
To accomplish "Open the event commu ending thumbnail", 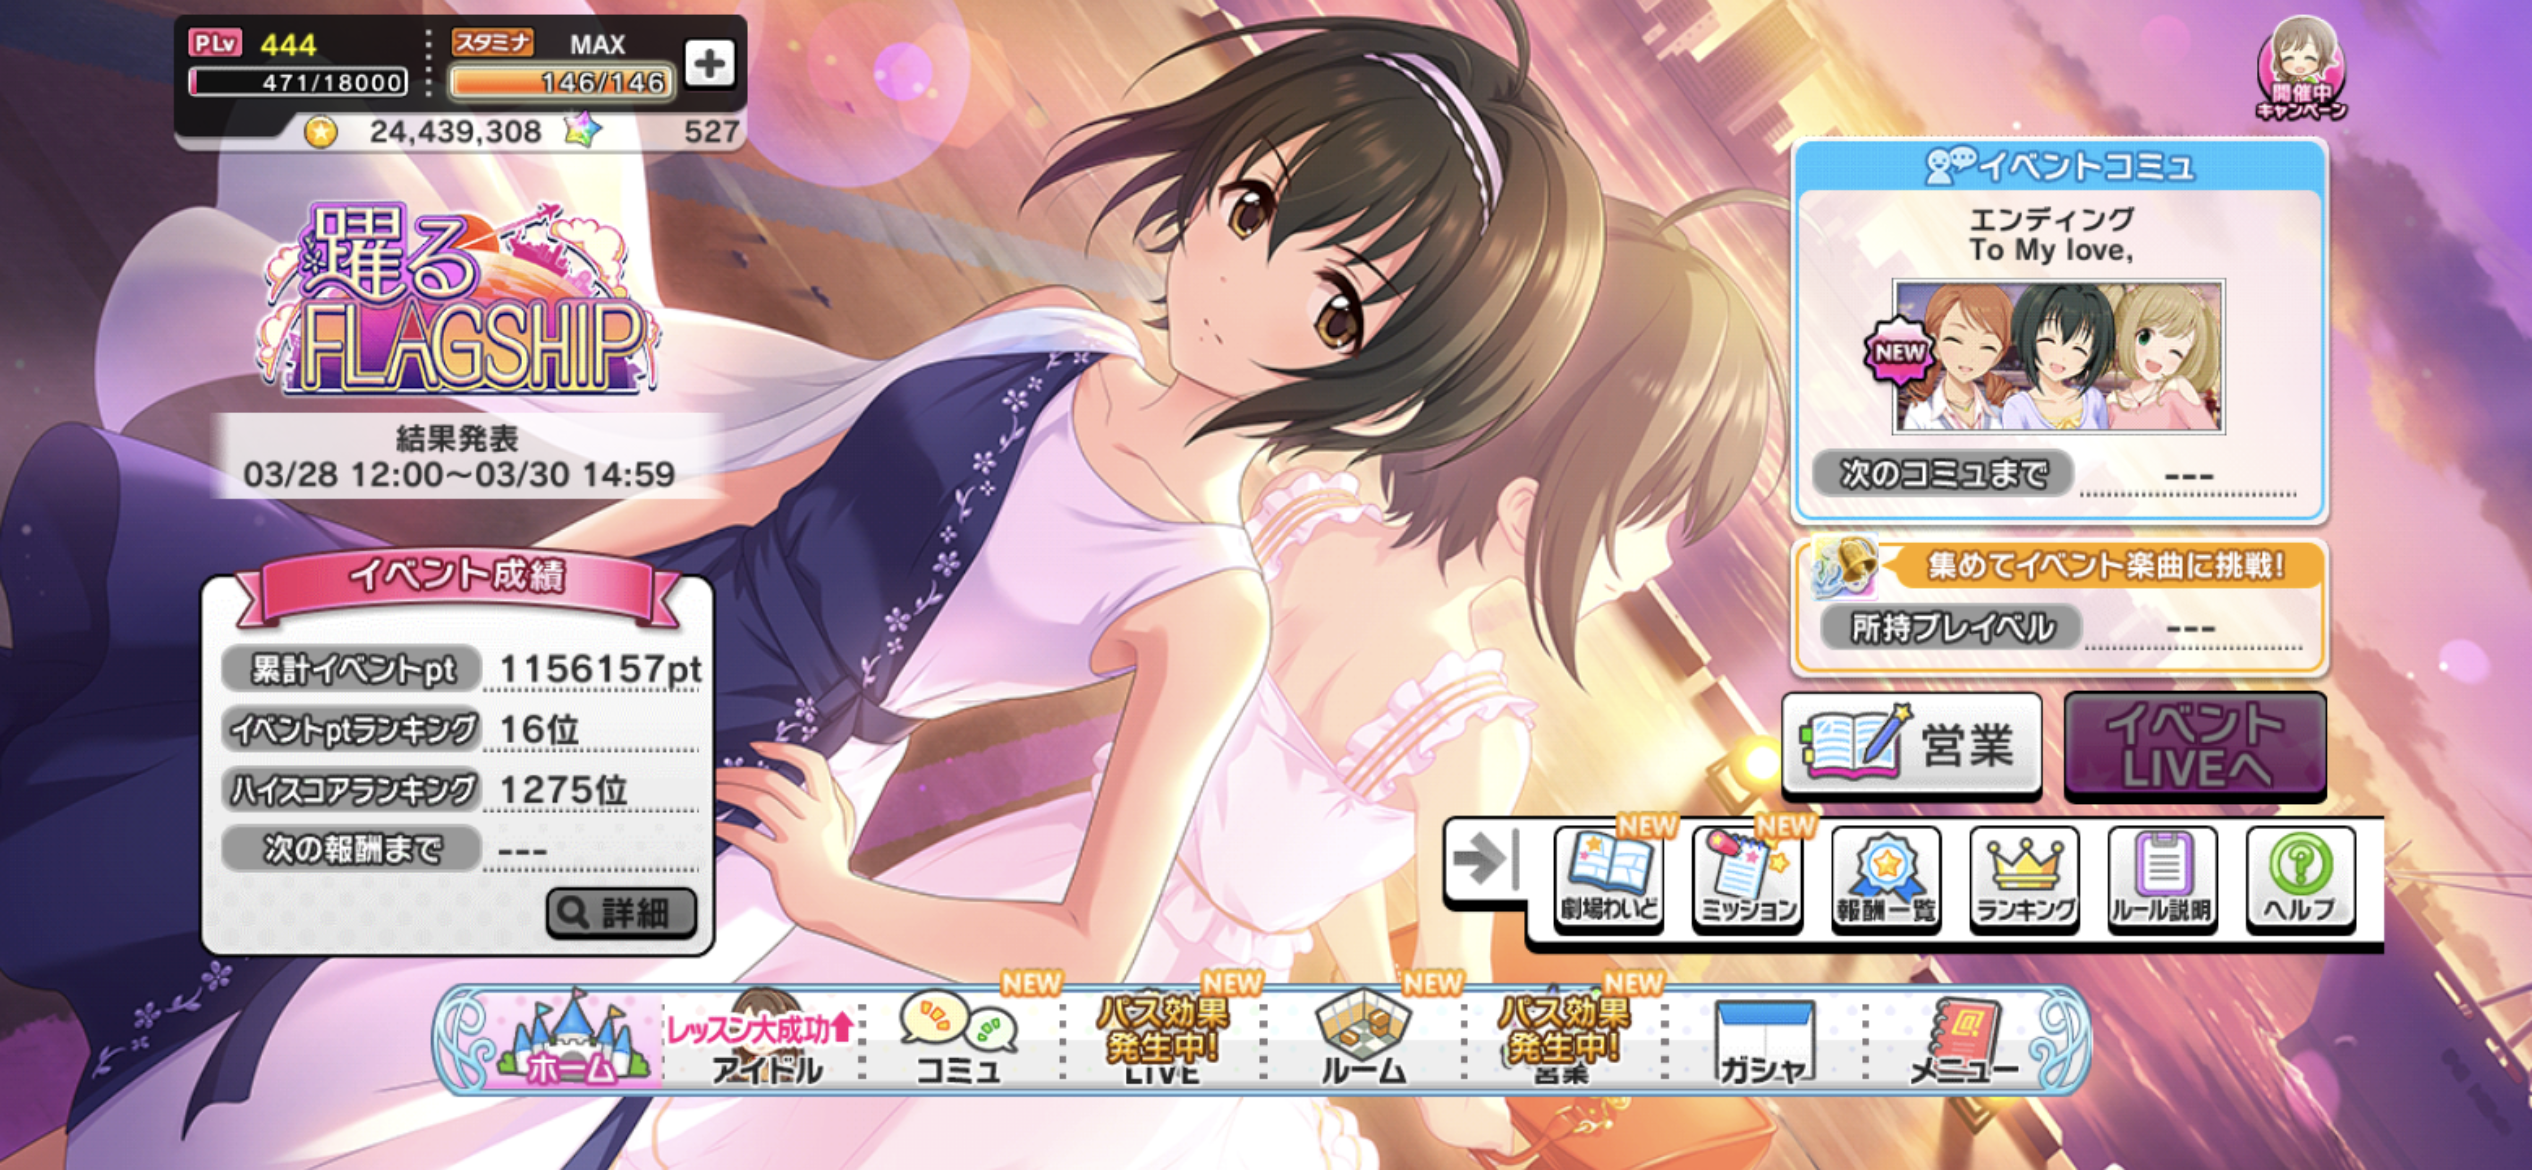I will (2058, 356).
